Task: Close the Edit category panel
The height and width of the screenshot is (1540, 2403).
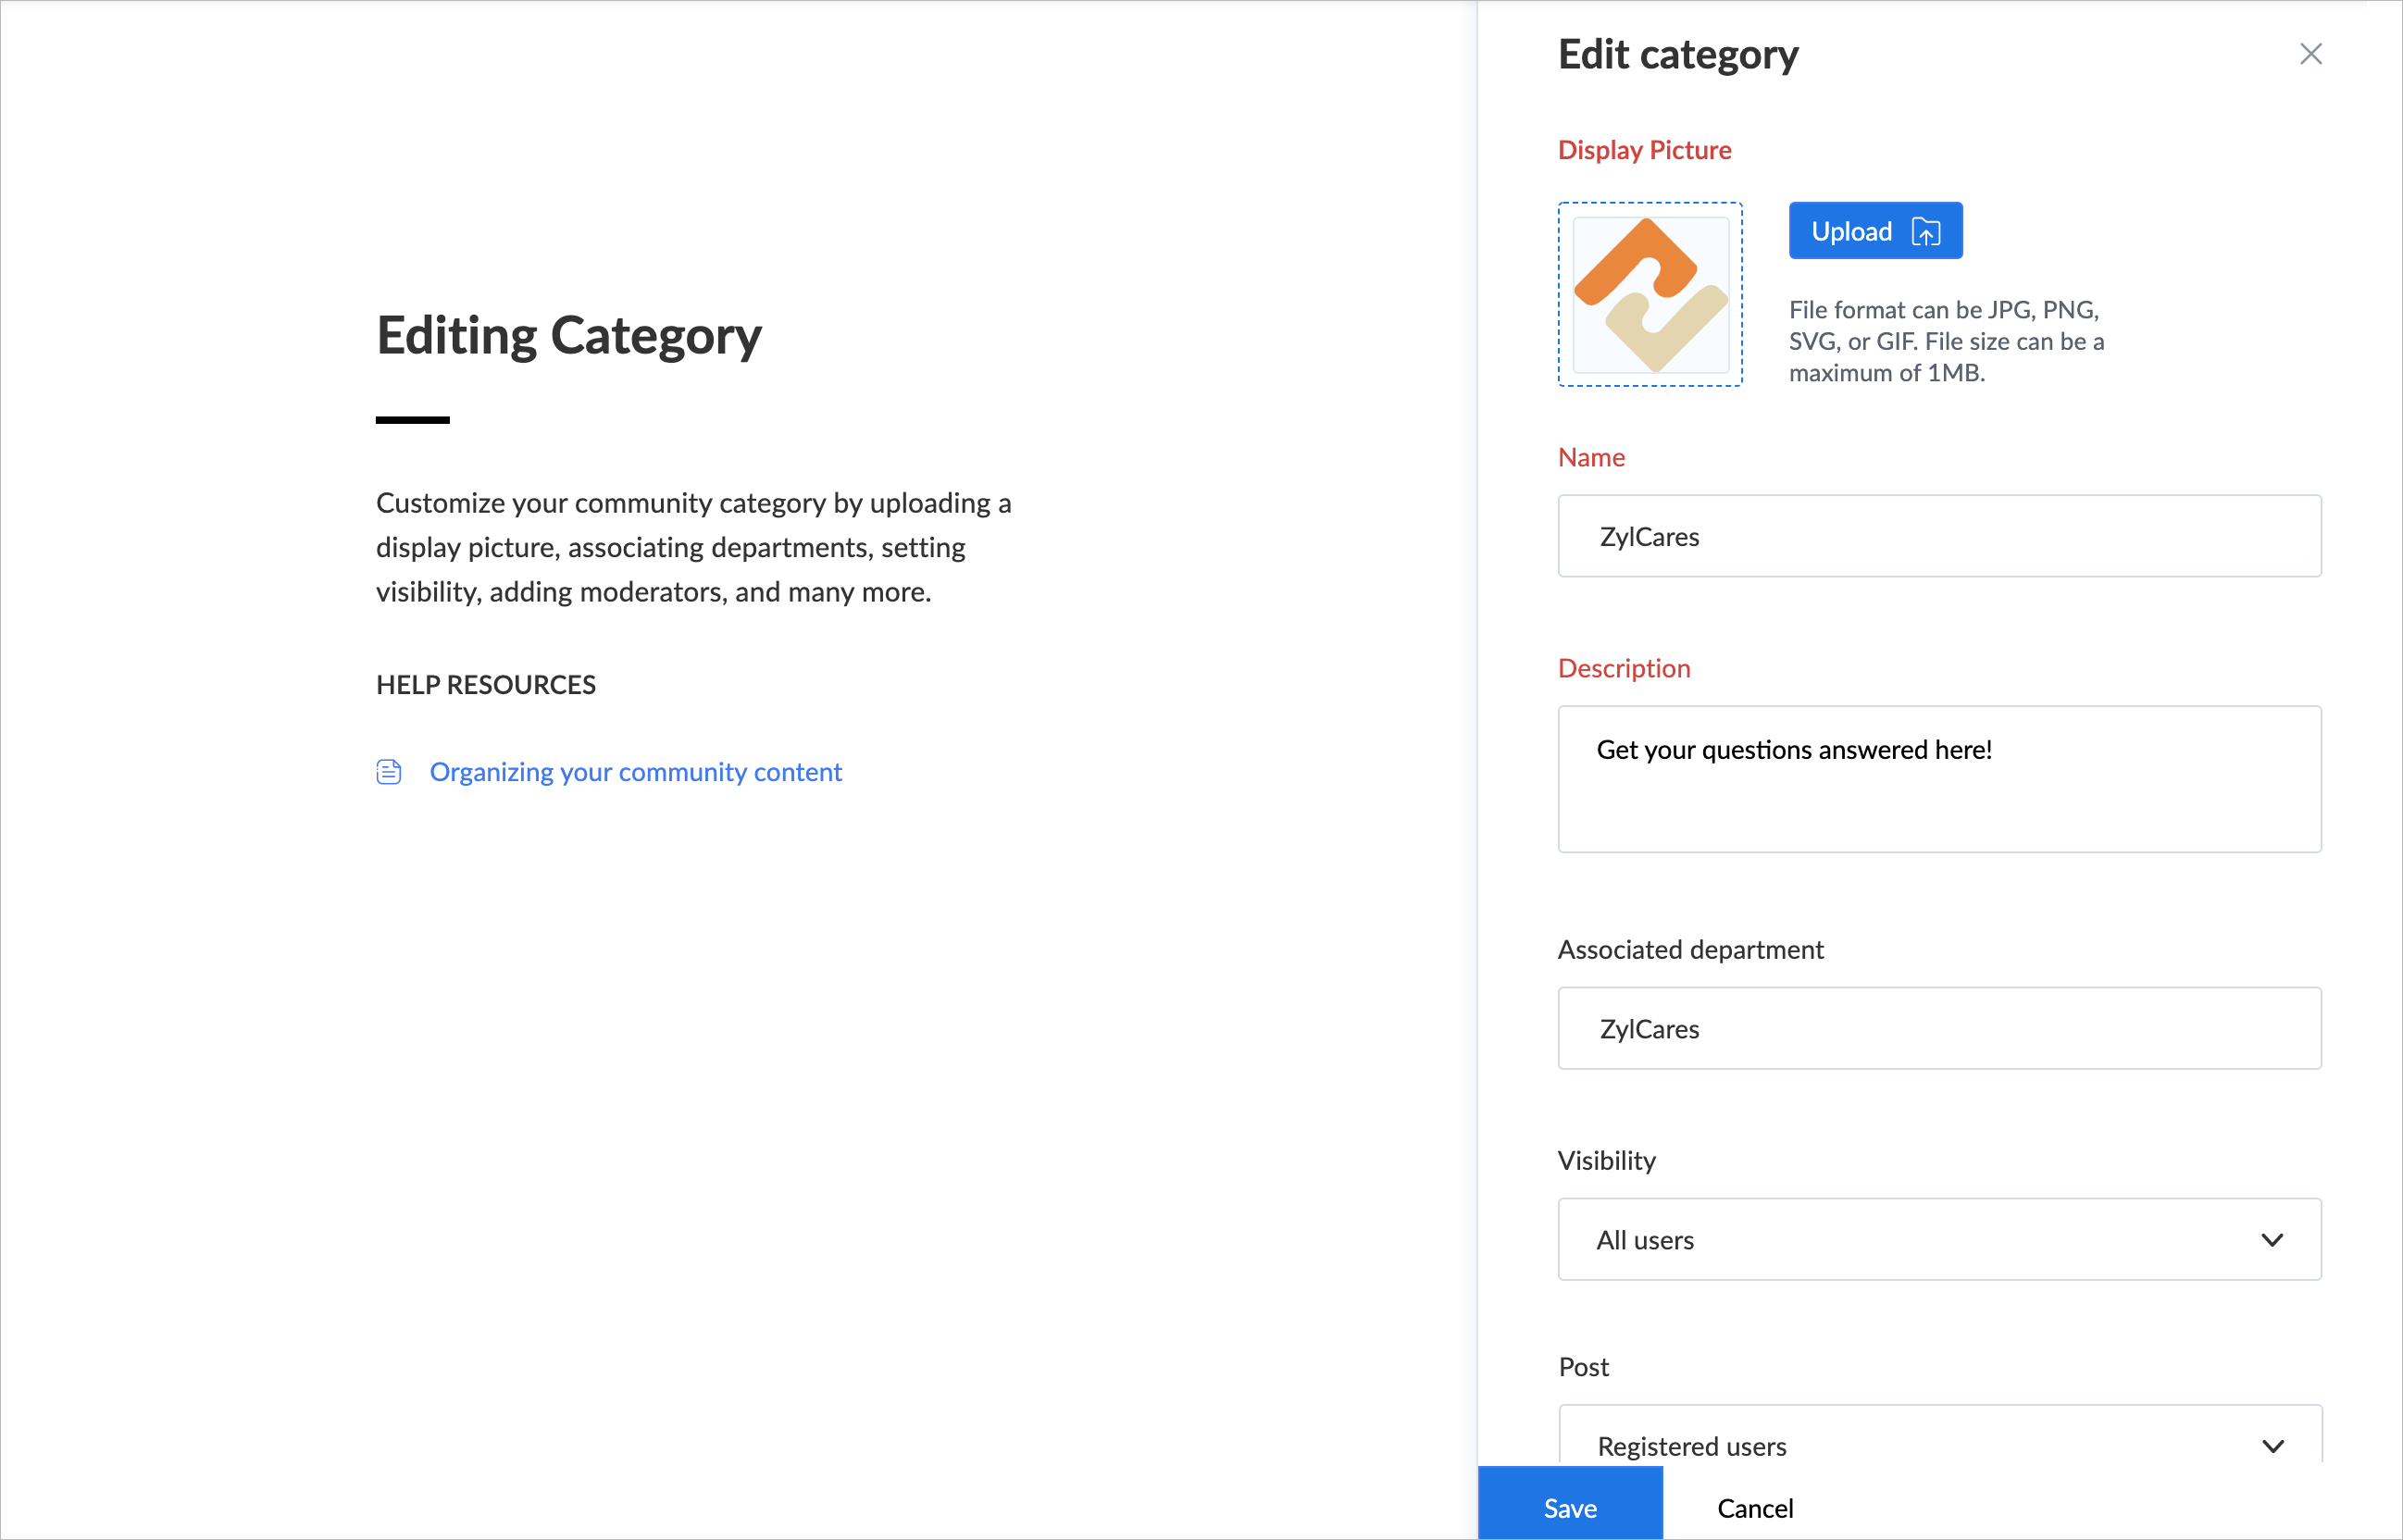Action: 2310,54
